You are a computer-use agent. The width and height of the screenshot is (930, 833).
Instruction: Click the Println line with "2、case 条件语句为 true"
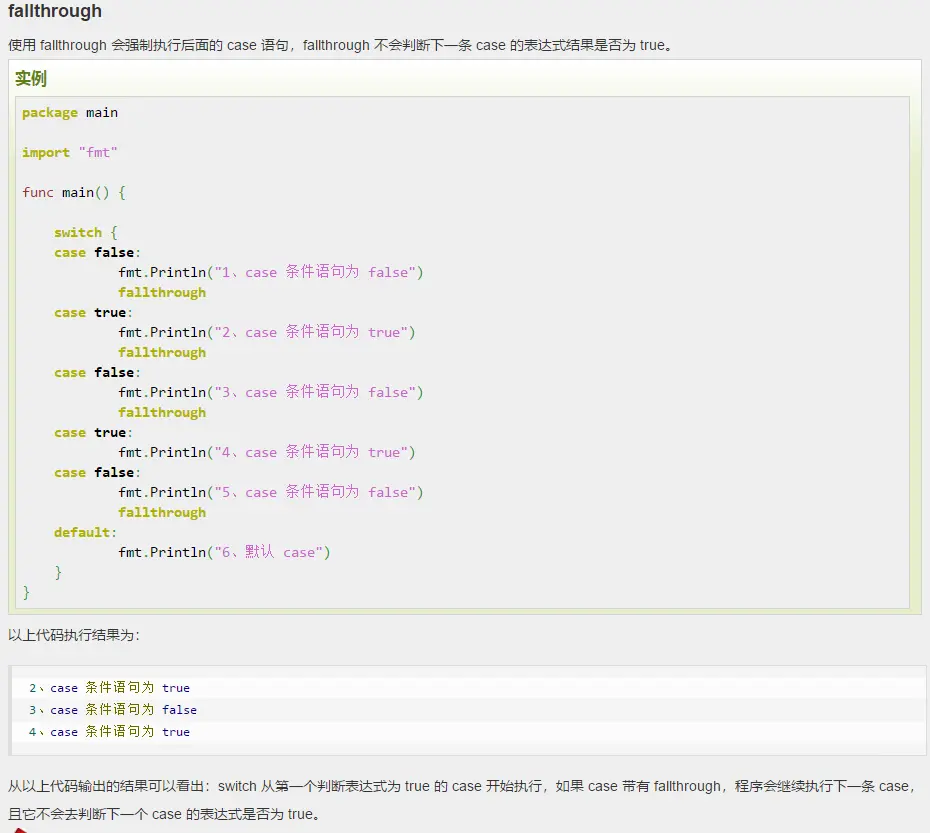[266, 332]
